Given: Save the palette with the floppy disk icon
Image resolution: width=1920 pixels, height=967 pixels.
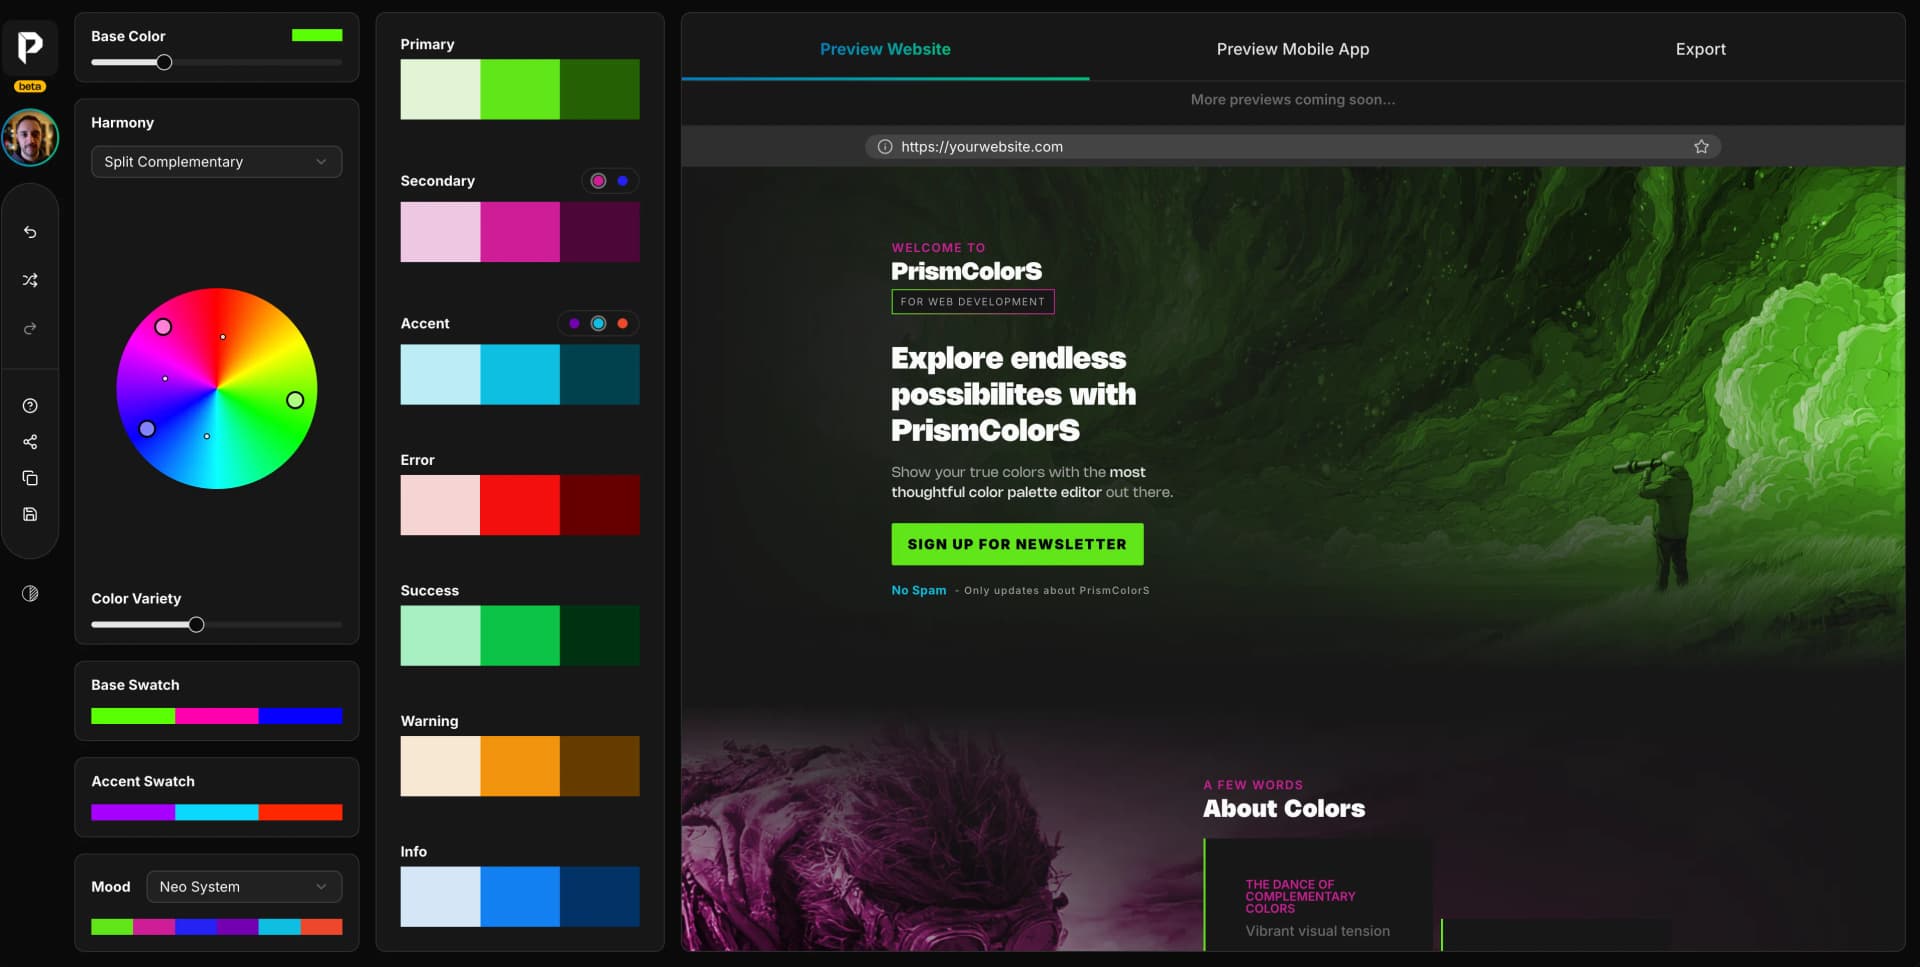Looking at the screenshot, I should [x=30, y=514].
